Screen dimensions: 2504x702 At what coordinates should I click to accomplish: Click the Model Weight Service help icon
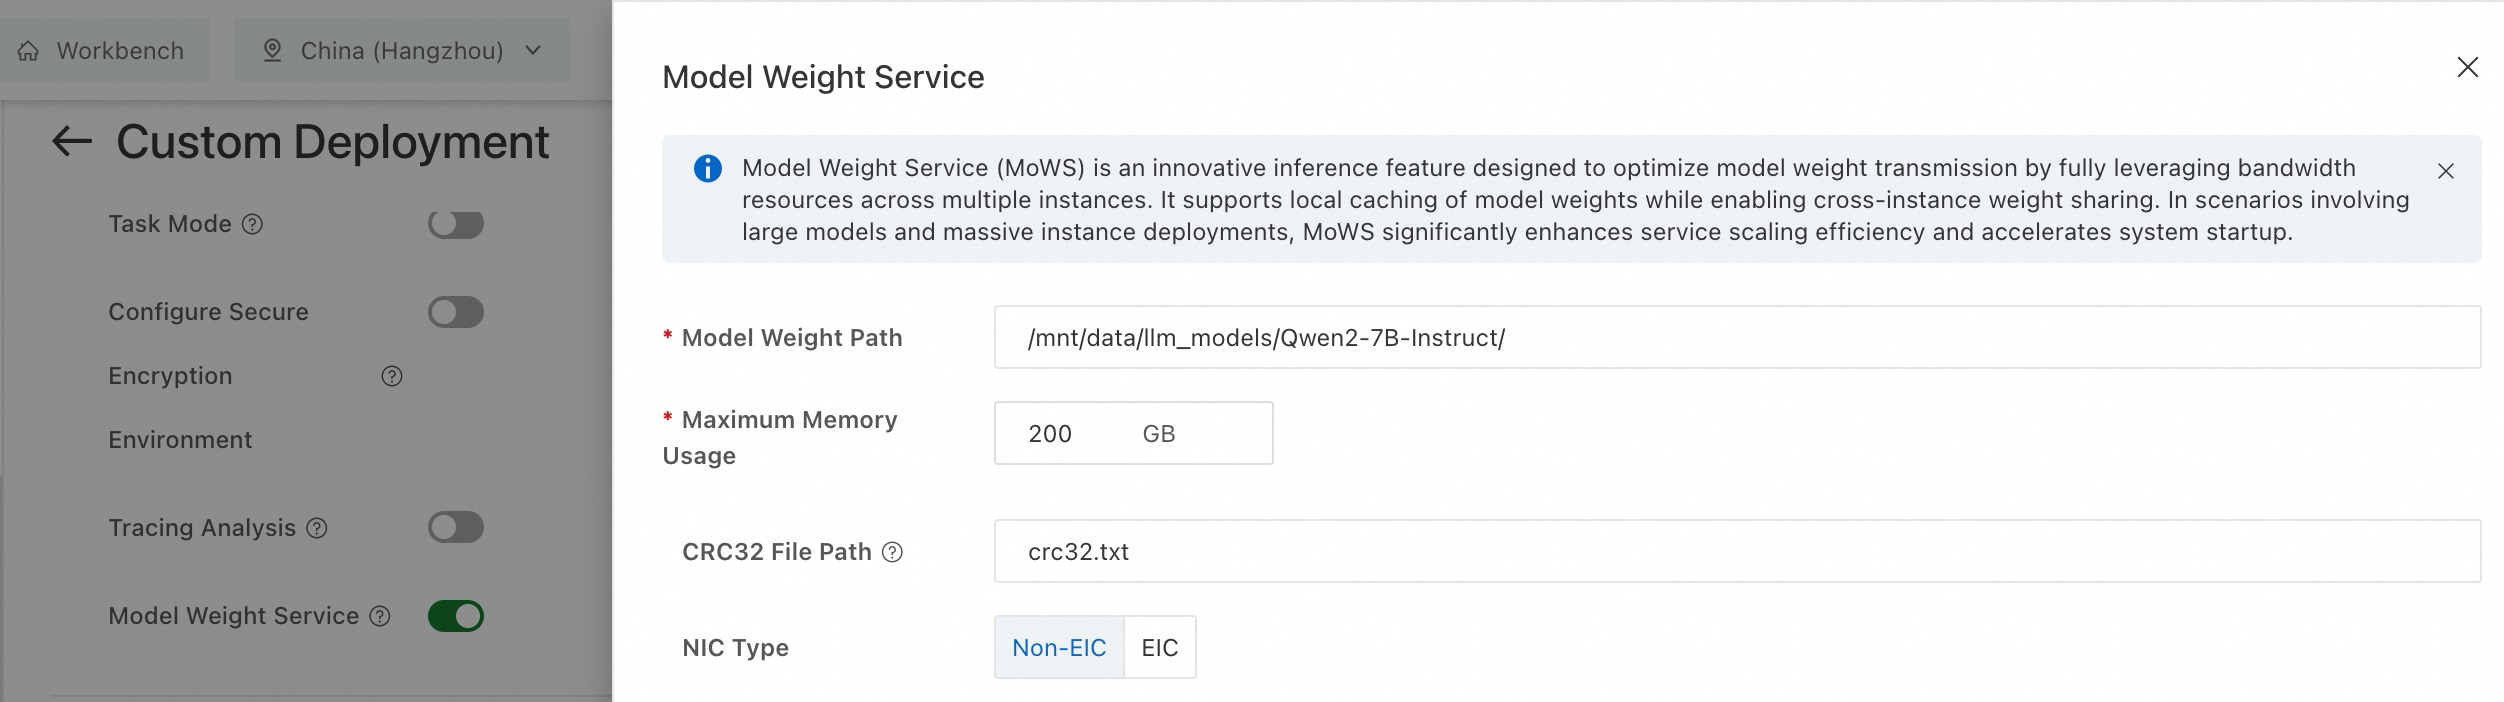pos(380,616)
